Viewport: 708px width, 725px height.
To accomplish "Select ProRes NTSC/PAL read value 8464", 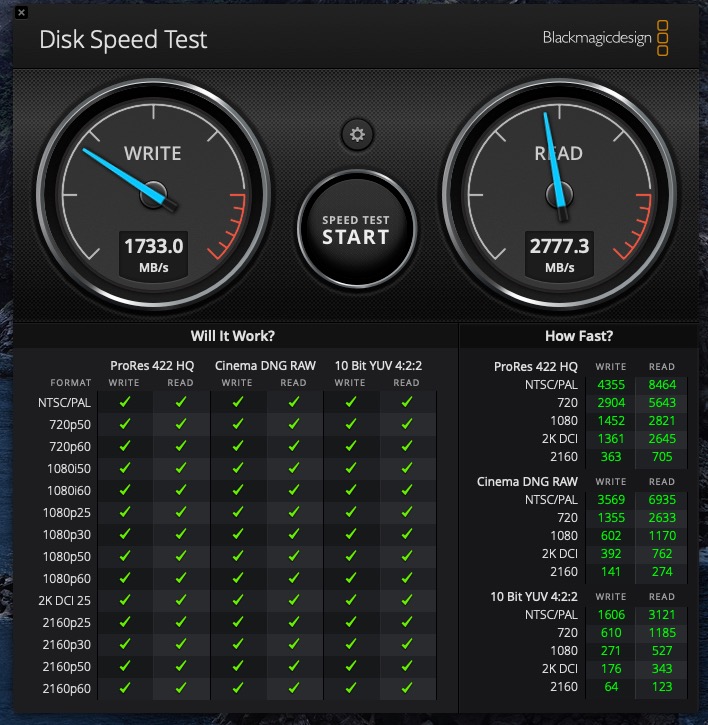I will (x=662, y=385).
